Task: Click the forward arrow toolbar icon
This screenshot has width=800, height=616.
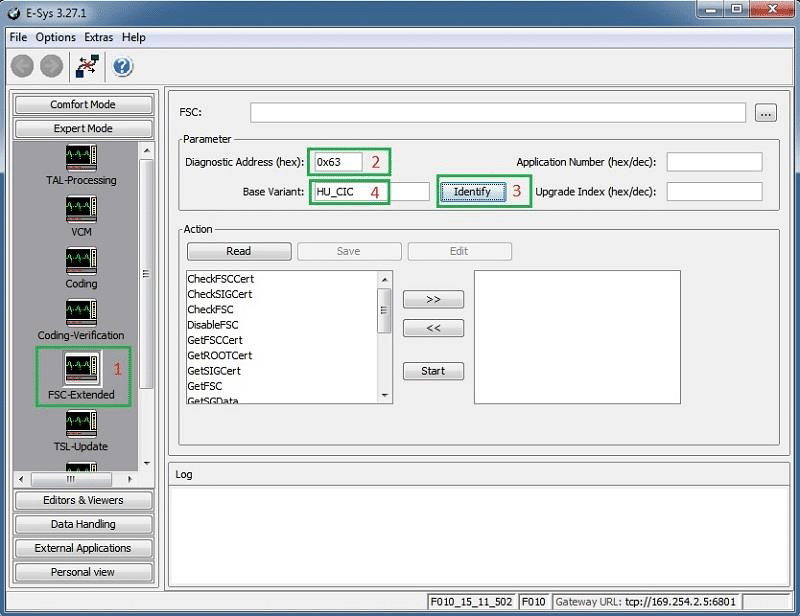Action: pos(51,66)
